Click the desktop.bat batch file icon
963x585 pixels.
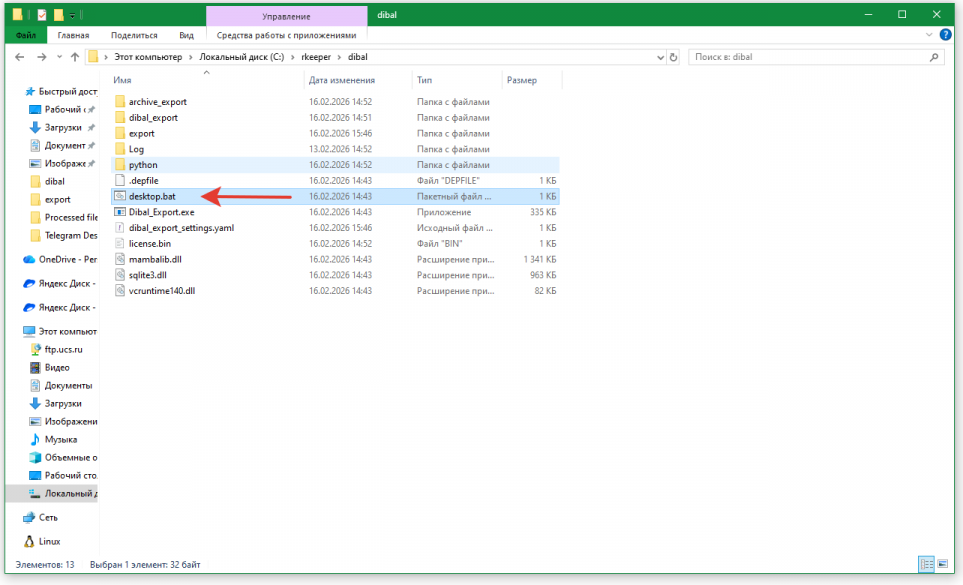pos(120,196)
